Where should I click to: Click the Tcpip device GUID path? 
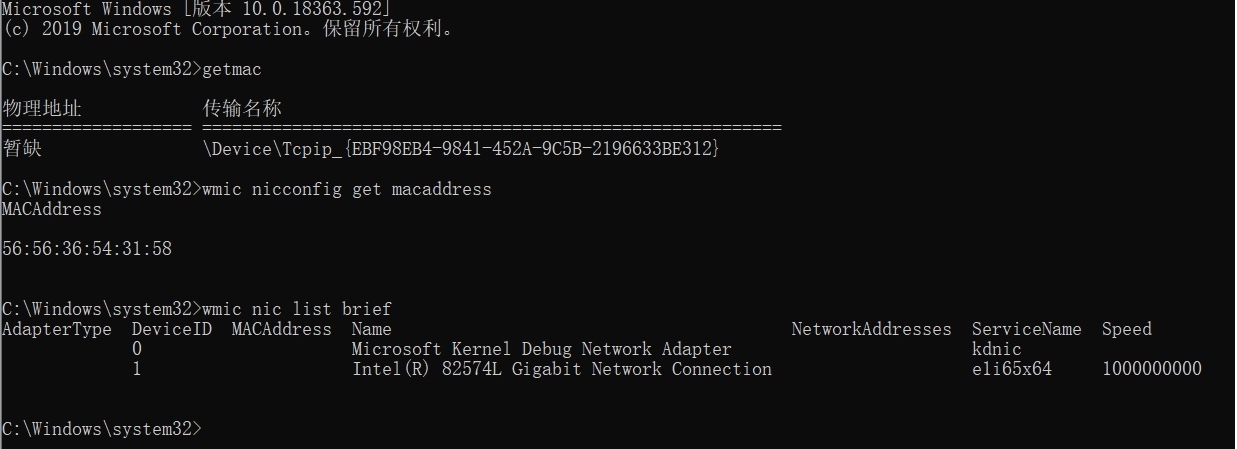point(461,149)
